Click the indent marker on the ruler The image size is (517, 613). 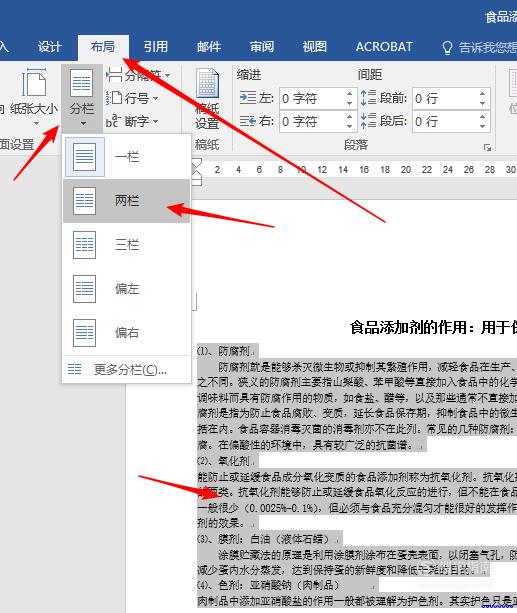(x=197, y=171)
